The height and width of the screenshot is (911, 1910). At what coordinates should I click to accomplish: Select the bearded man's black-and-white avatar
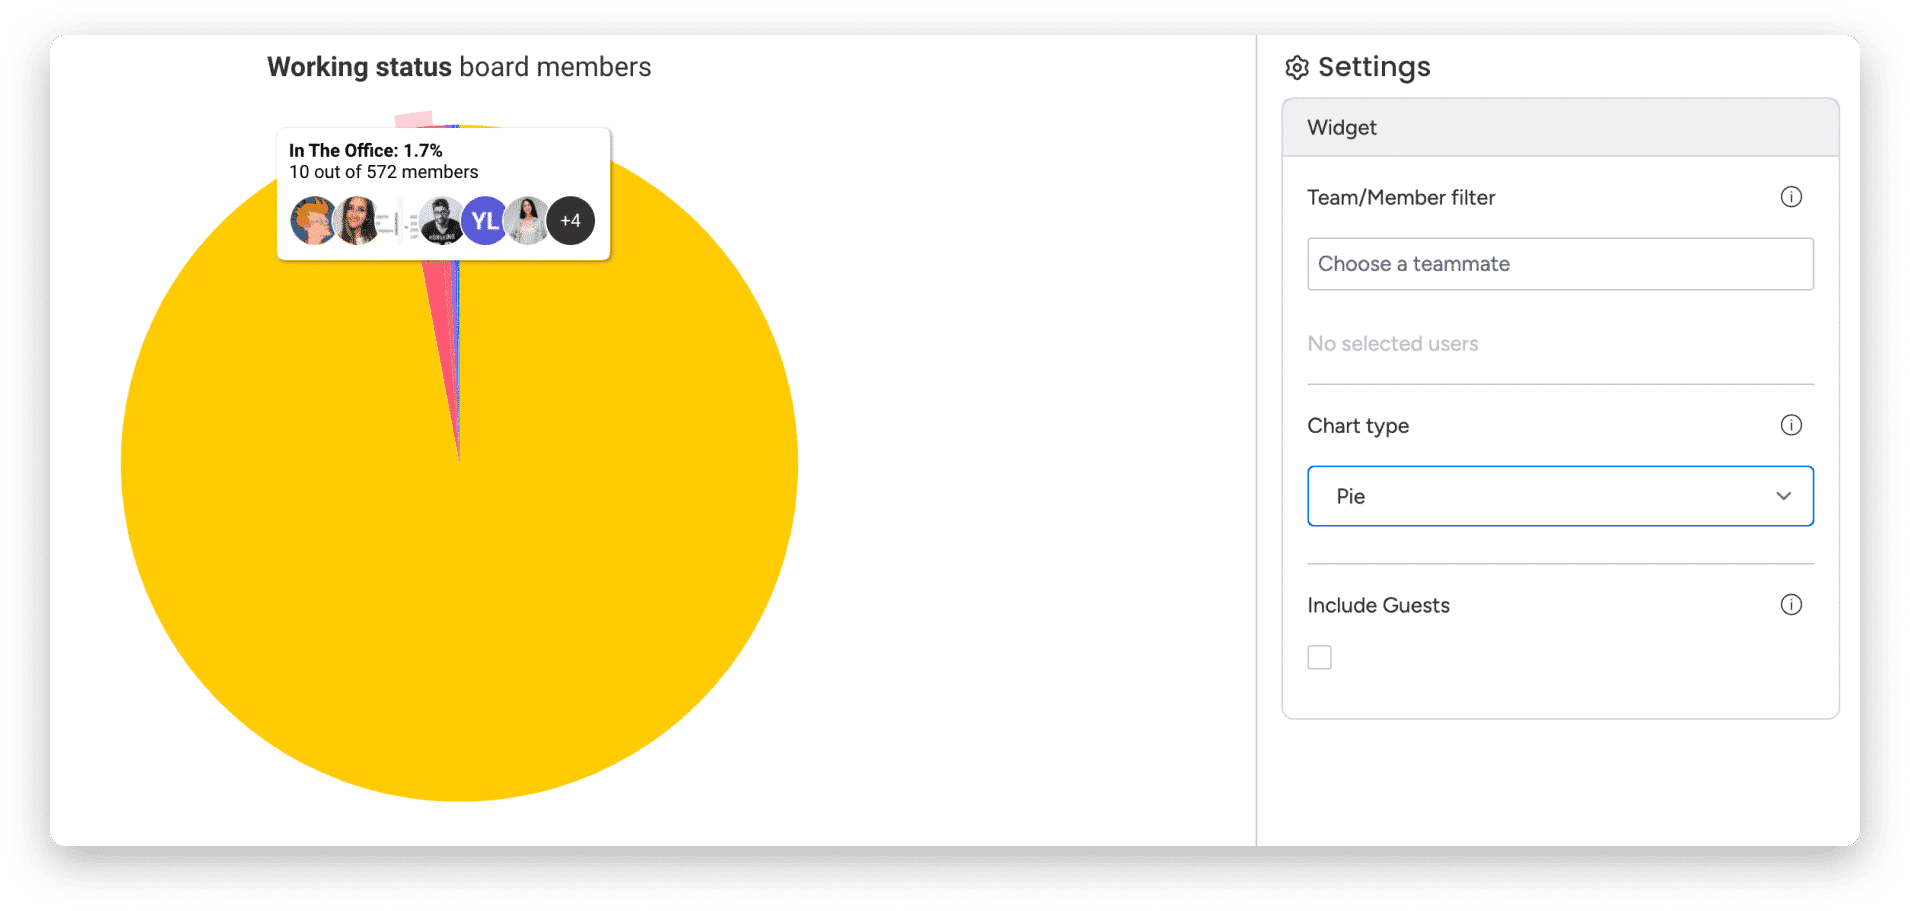point(441,221)
